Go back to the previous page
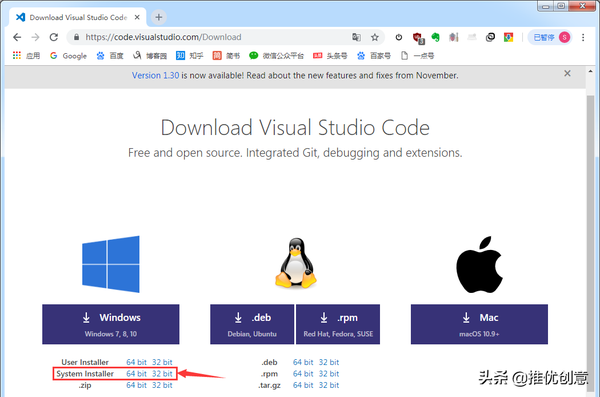Screen dimensions: 600x397 pos(17,37)
